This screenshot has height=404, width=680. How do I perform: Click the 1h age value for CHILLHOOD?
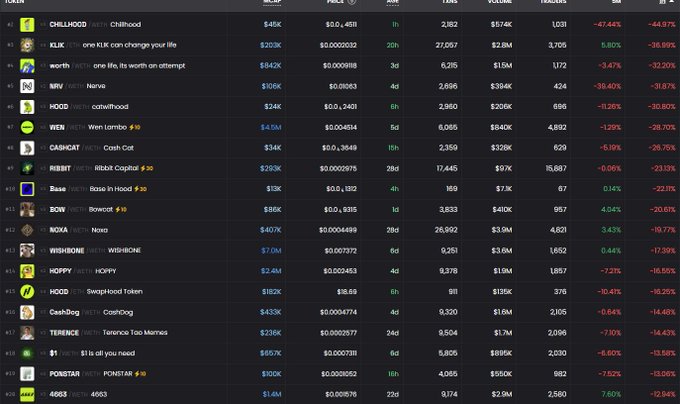[395, 25]
